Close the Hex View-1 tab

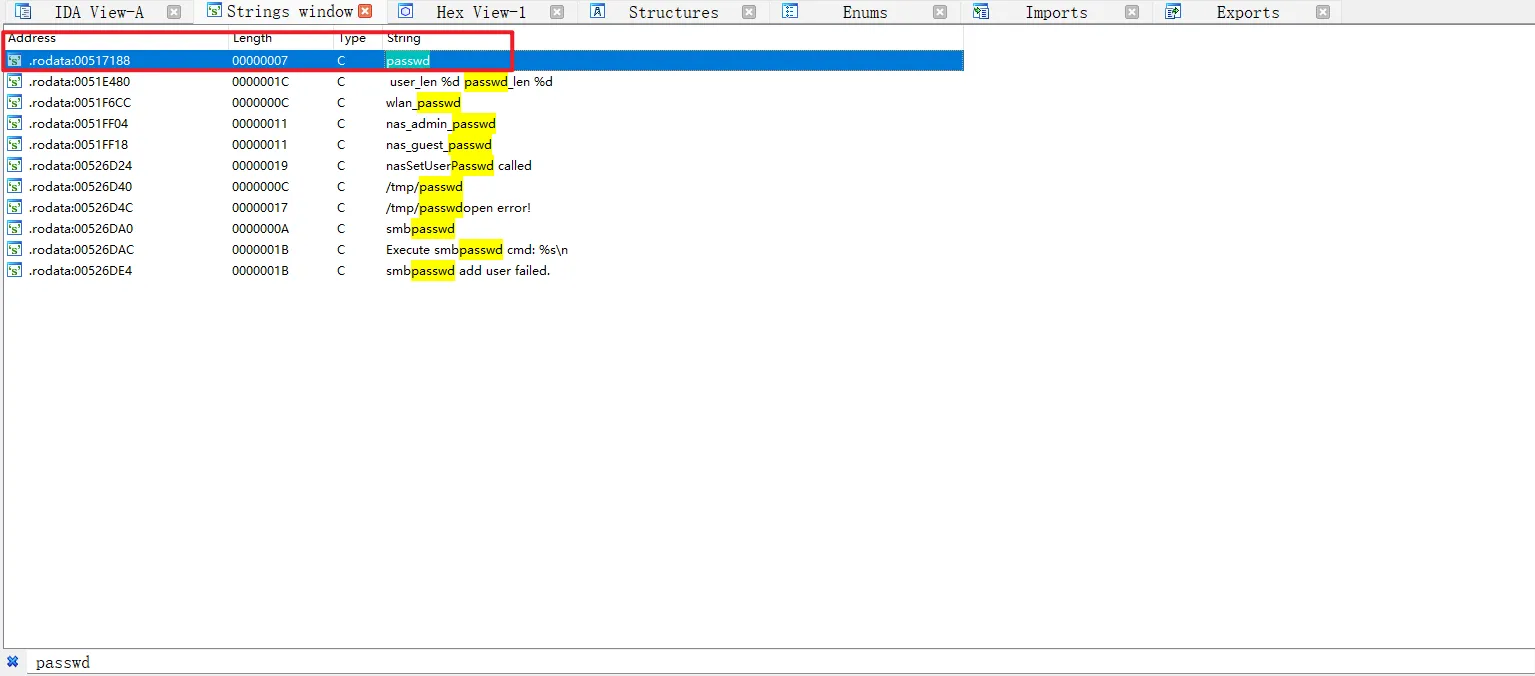[x=557, y=12]
